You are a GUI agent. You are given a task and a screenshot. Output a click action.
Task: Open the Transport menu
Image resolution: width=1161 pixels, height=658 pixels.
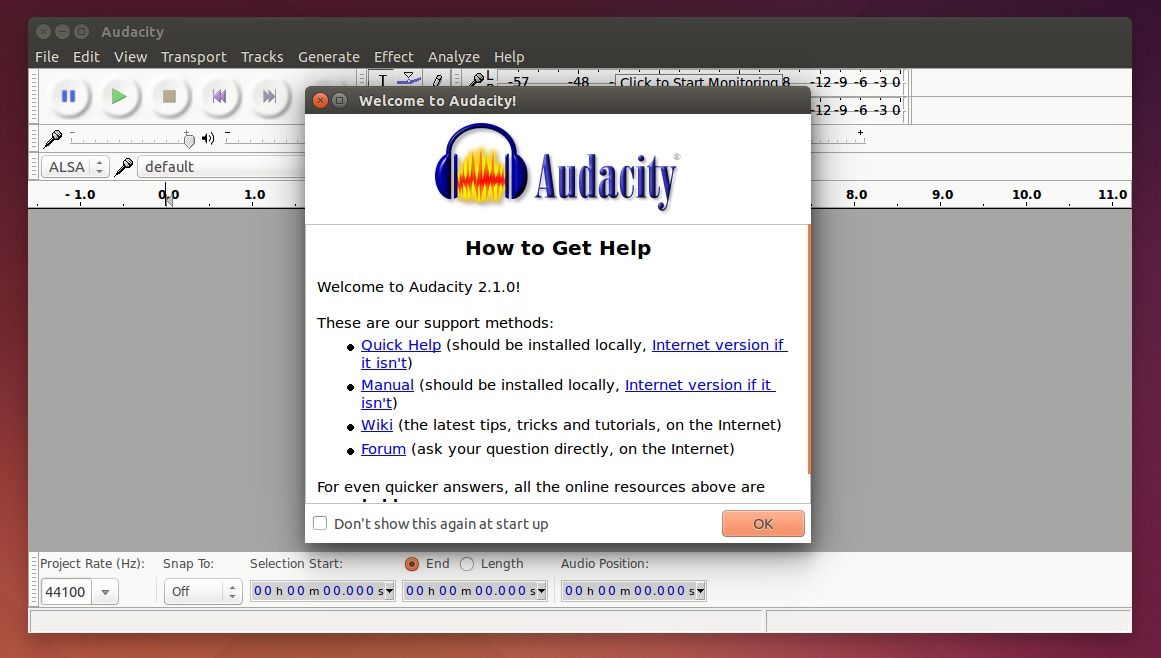pos(193,57)
